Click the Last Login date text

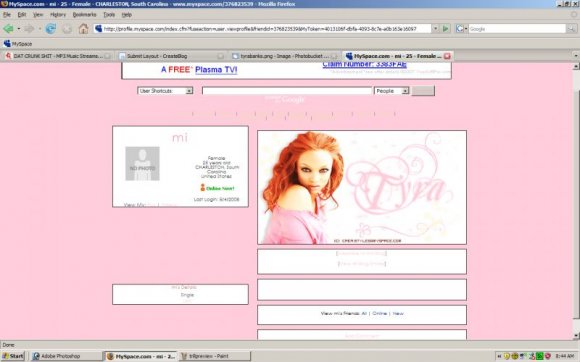click(x=216, y=199)
